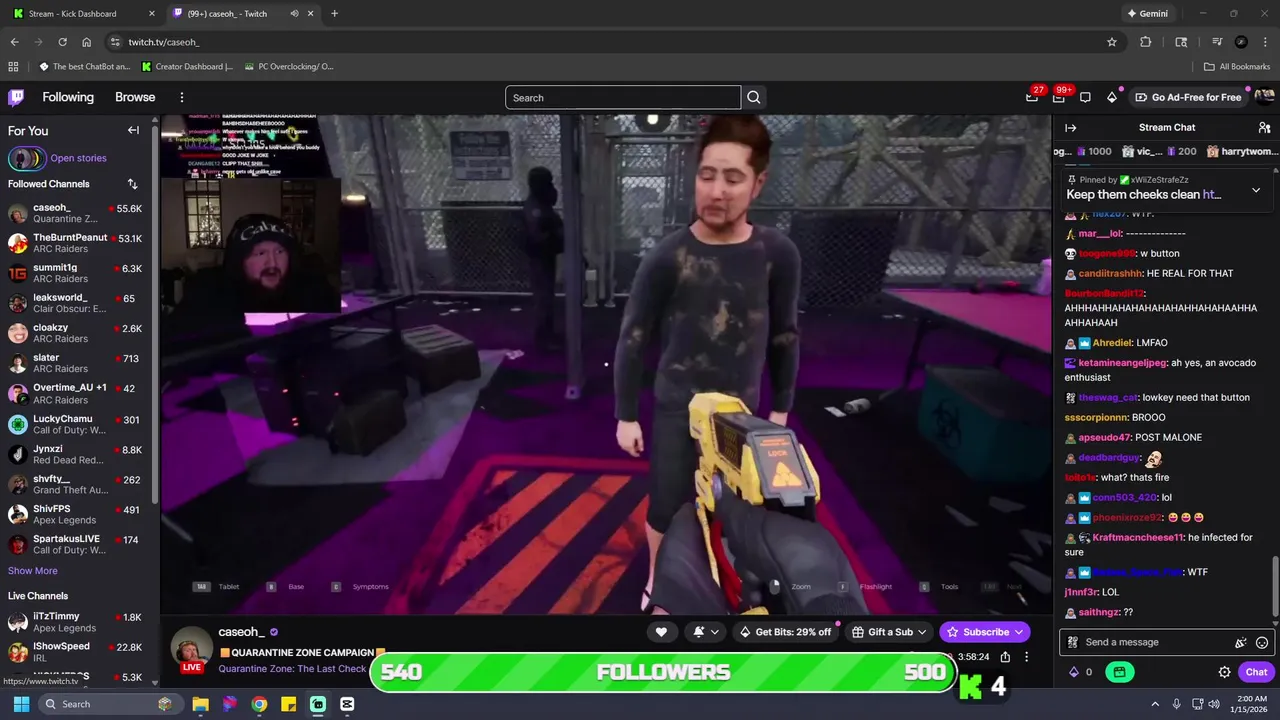Click the search magnifier button
Viewport: 1280px width, 720px height.
[754, 97]
